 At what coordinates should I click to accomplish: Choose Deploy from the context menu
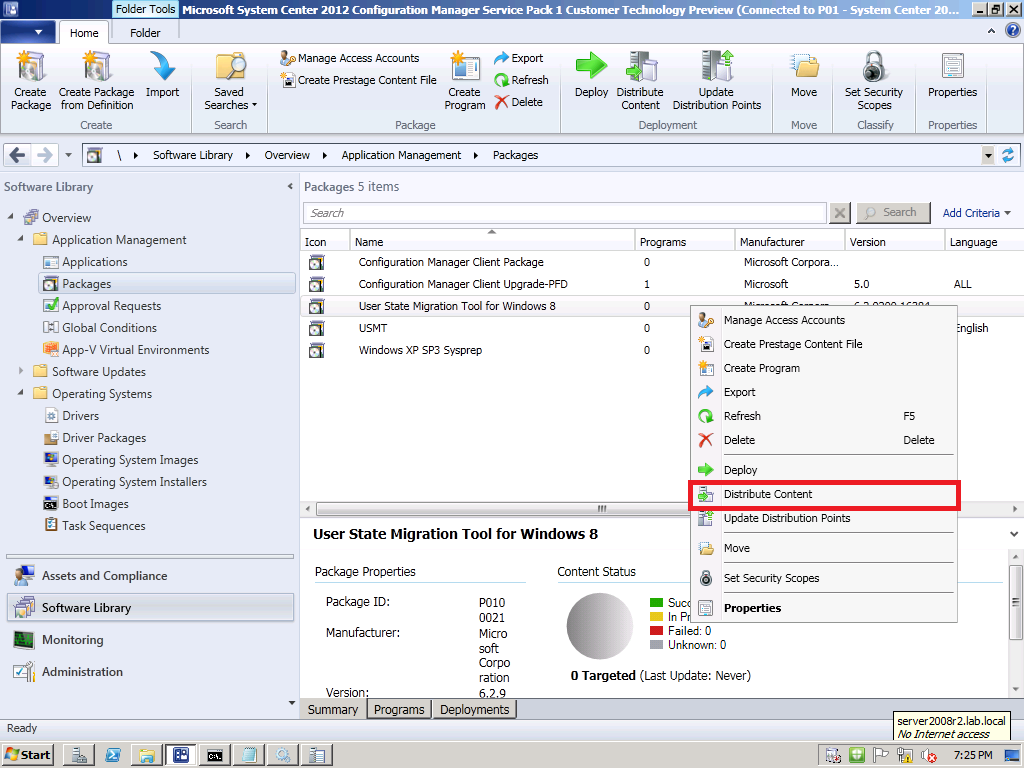pyautogui.click(x=824, y=470)
